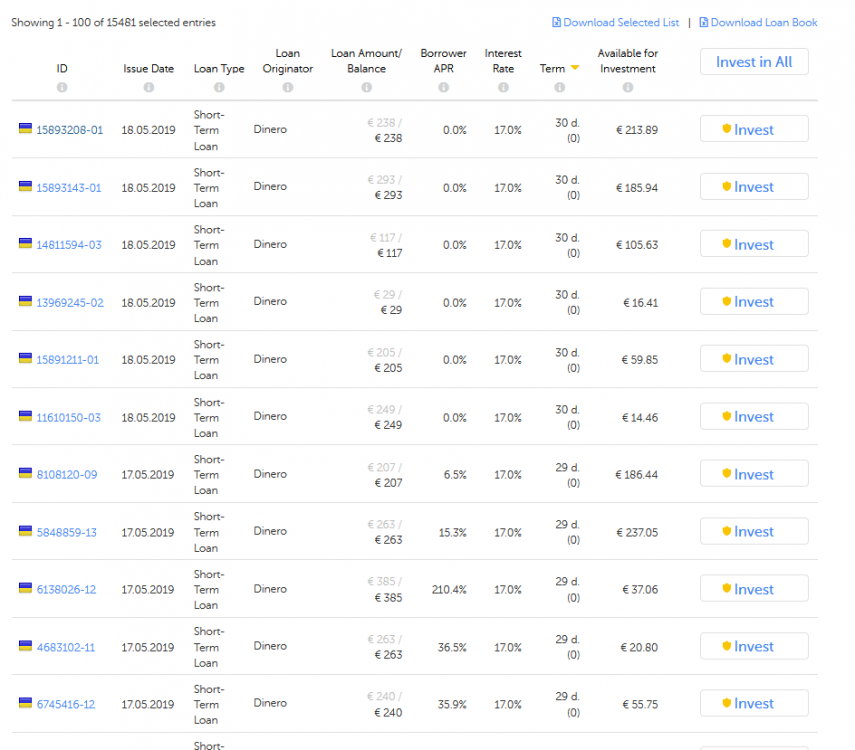The image size is (855, 750).
Task: Open the Download Loan Book link
Action: [758, 22]
